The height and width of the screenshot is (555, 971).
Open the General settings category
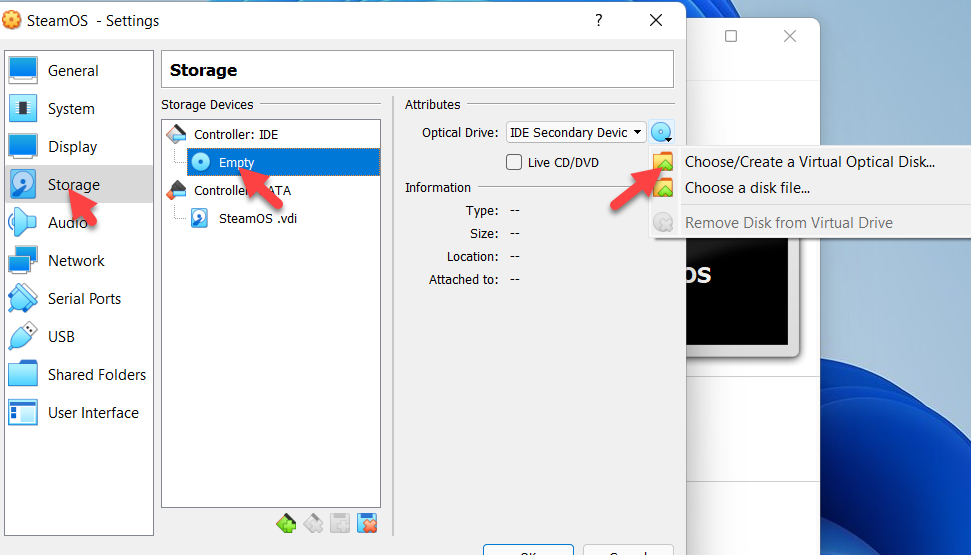pyautogui.click(x=72, y=71)
